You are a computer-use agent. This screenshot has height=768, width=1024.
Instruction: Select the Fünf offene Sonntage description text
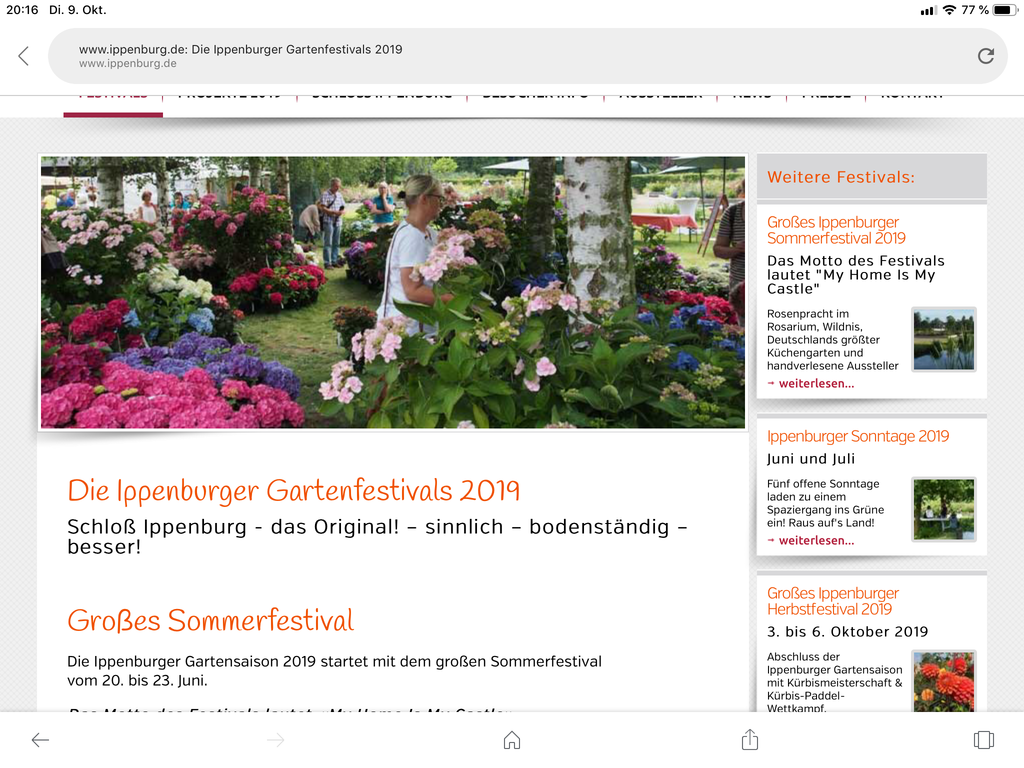coord(825,503)
